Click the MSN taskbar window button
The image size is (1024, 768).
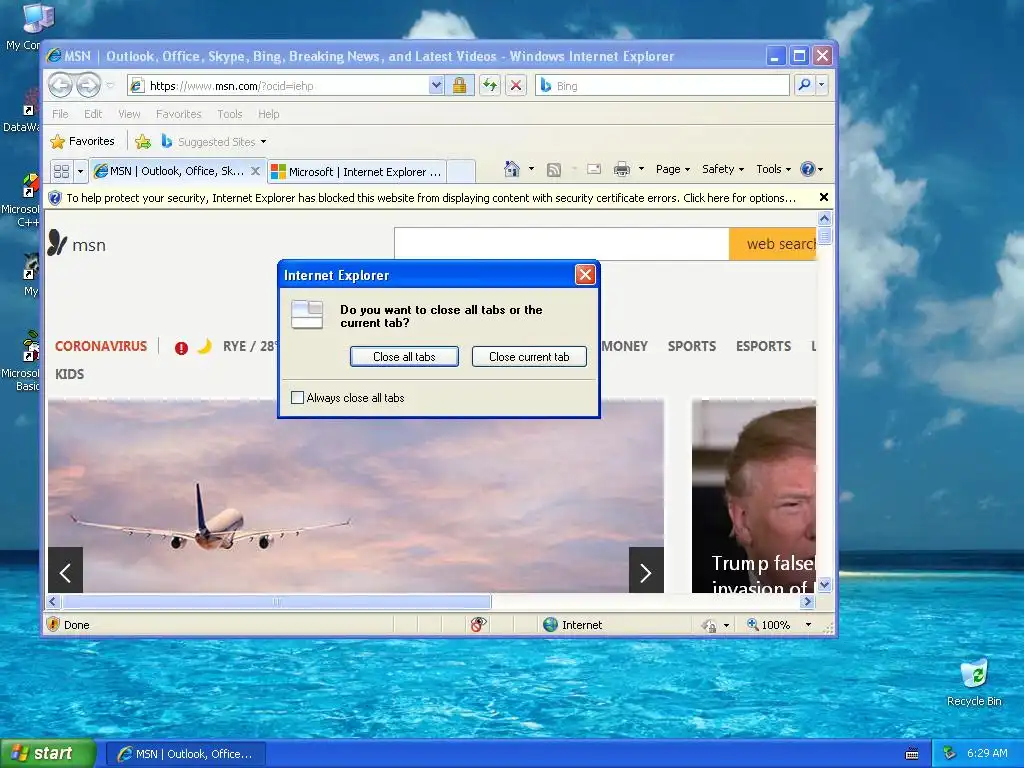(185, 754)
